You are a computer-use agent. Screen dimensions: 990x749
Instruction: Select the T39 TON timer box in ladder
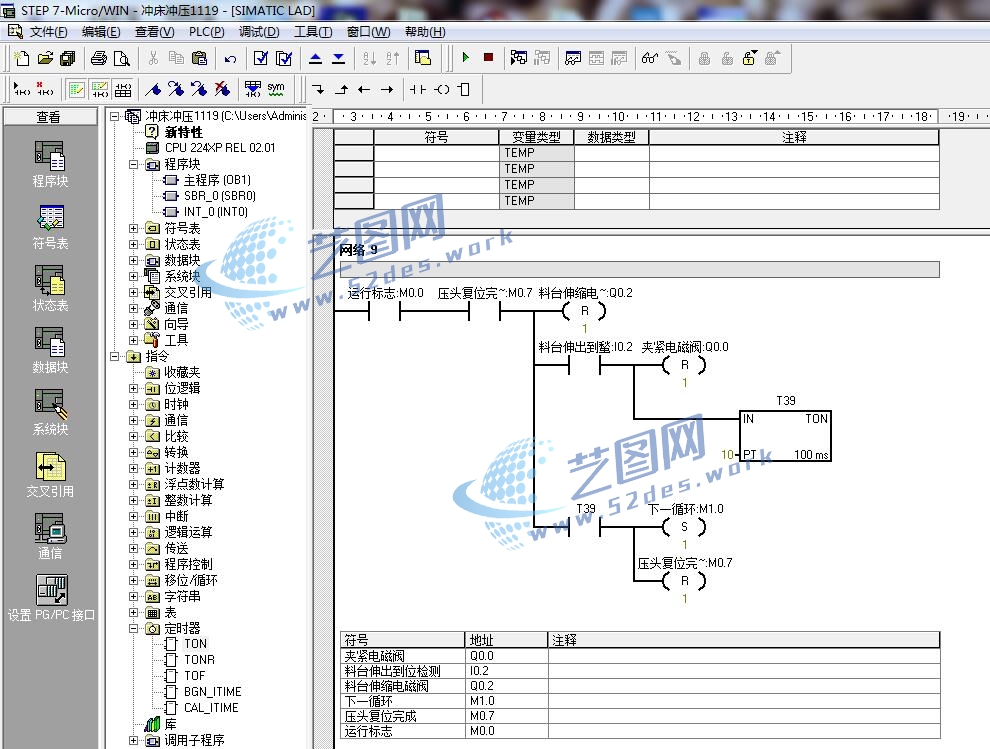coord(785,436)
